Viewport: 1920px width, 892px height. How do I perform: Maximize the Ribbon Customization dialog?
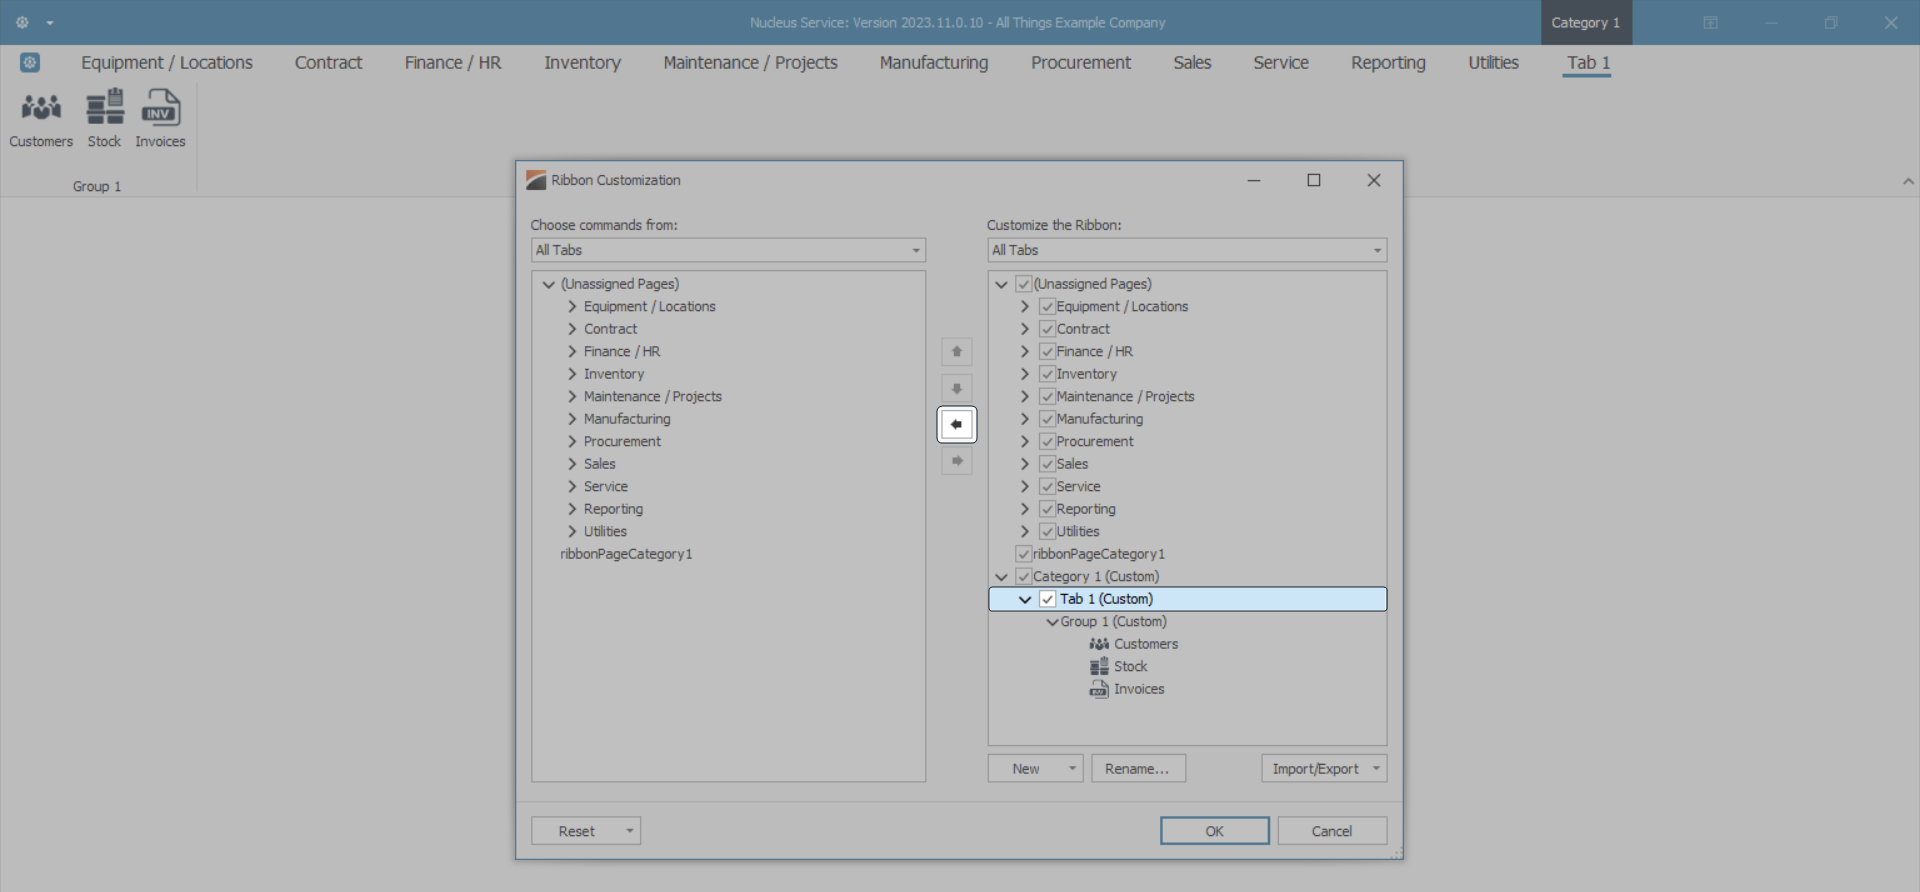1314,180
